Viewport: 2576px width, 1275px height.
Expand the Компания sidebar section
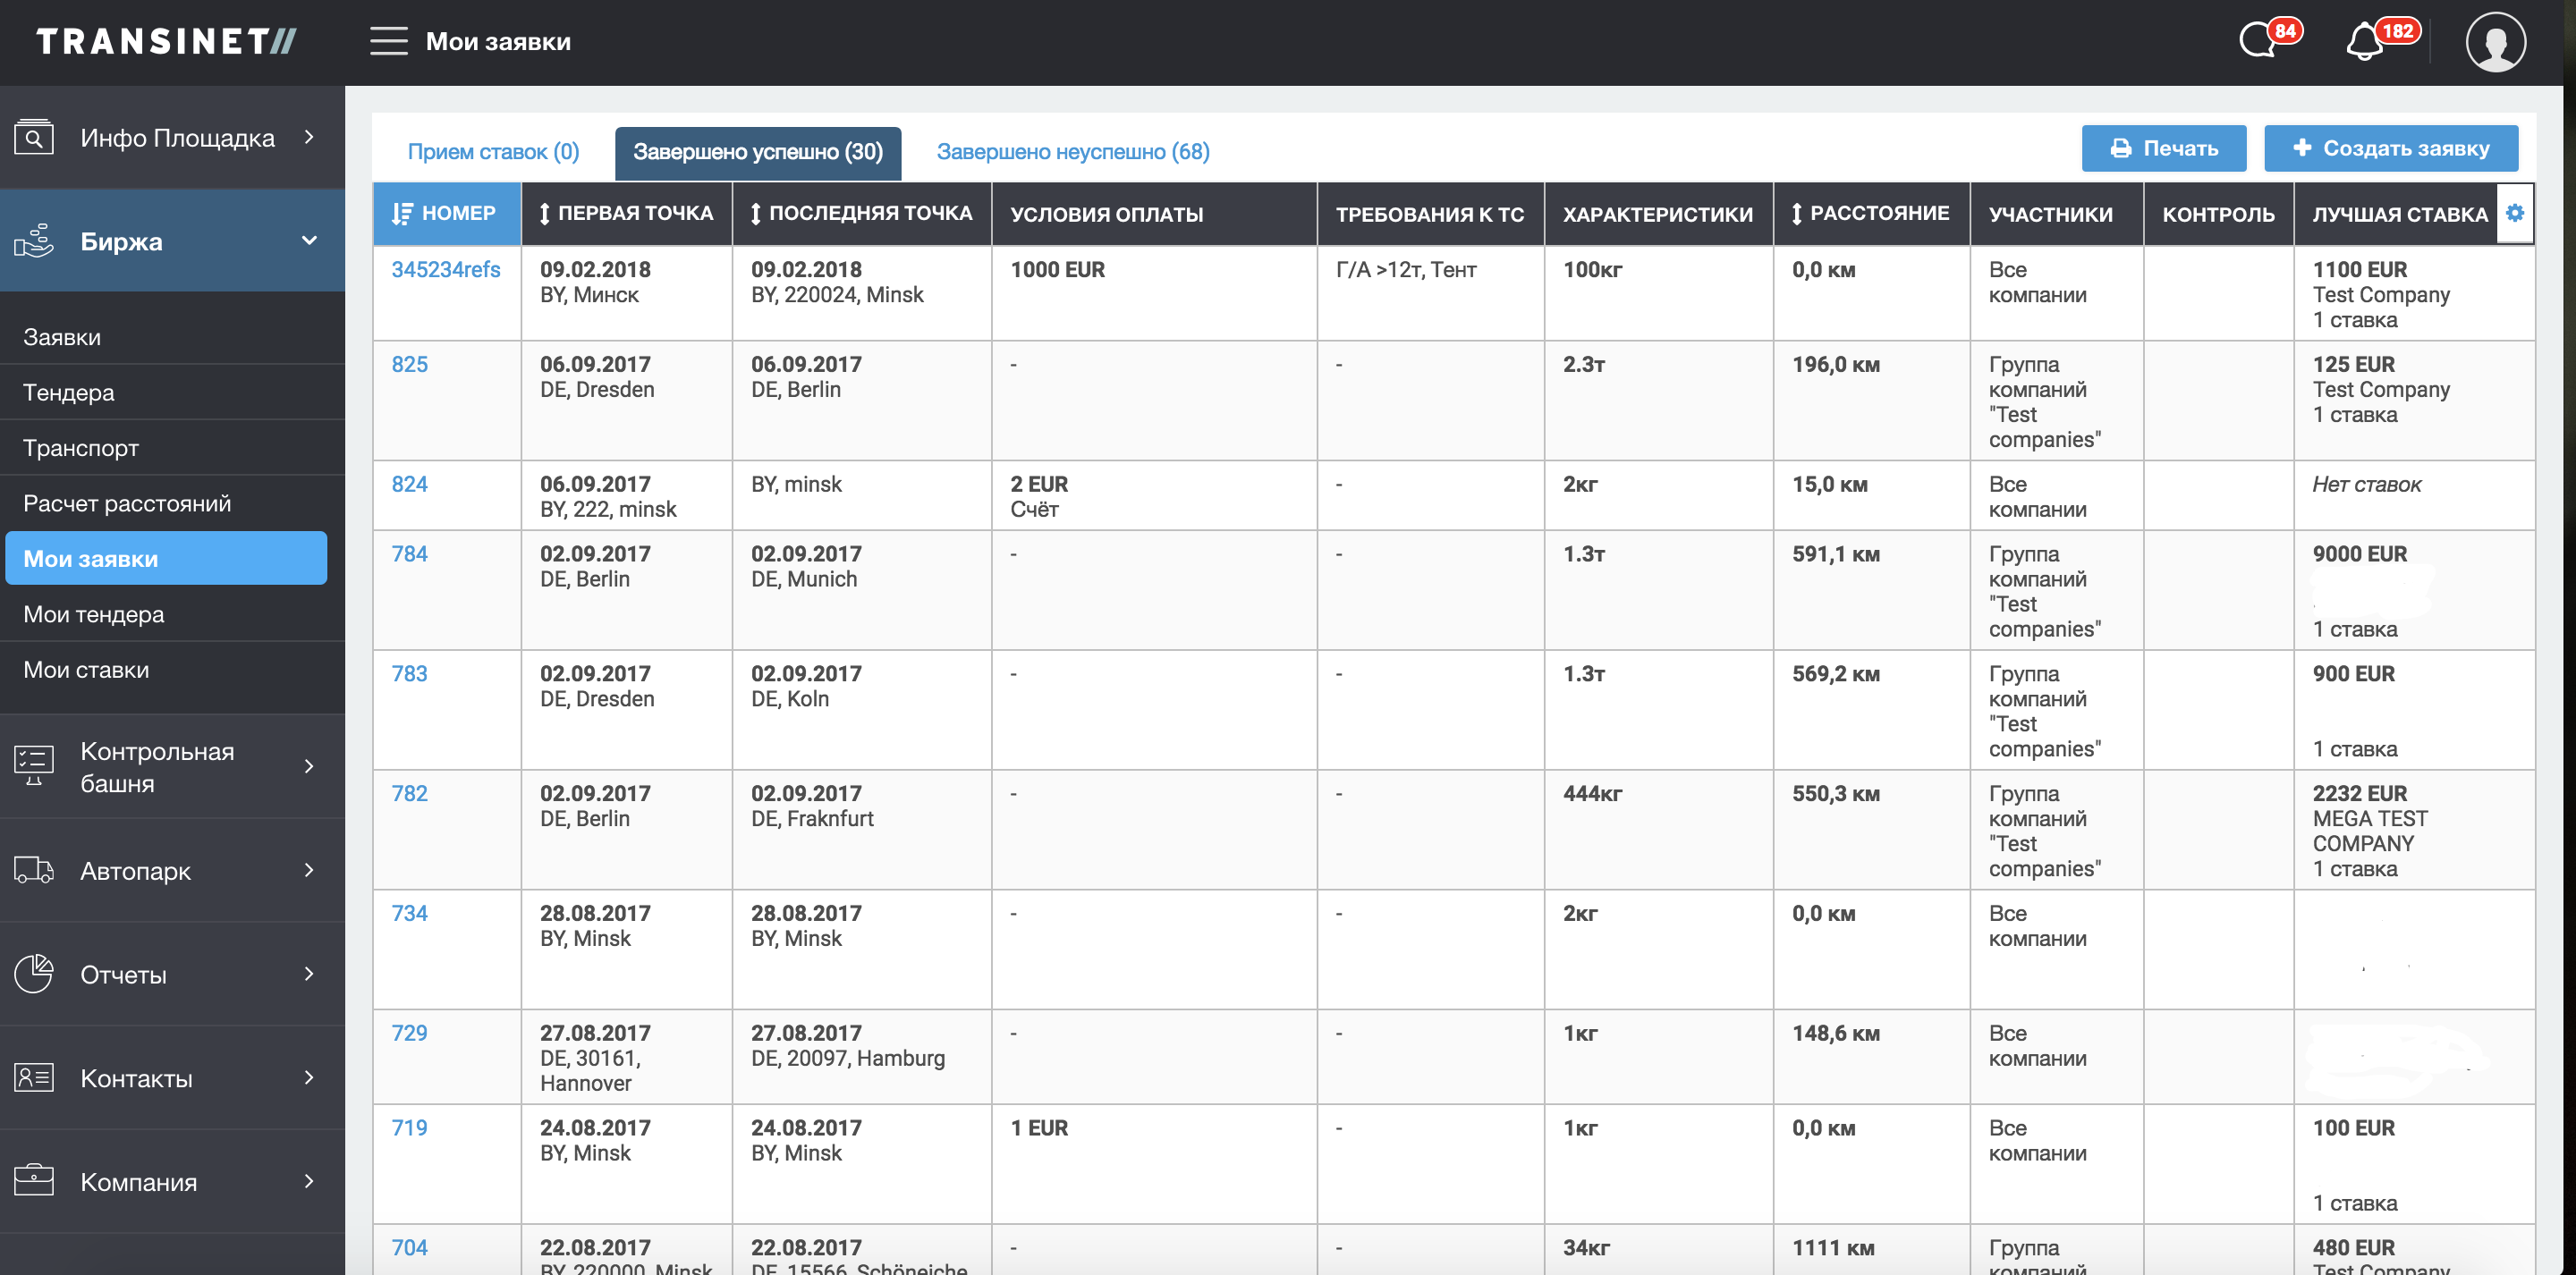(309, 1182)
